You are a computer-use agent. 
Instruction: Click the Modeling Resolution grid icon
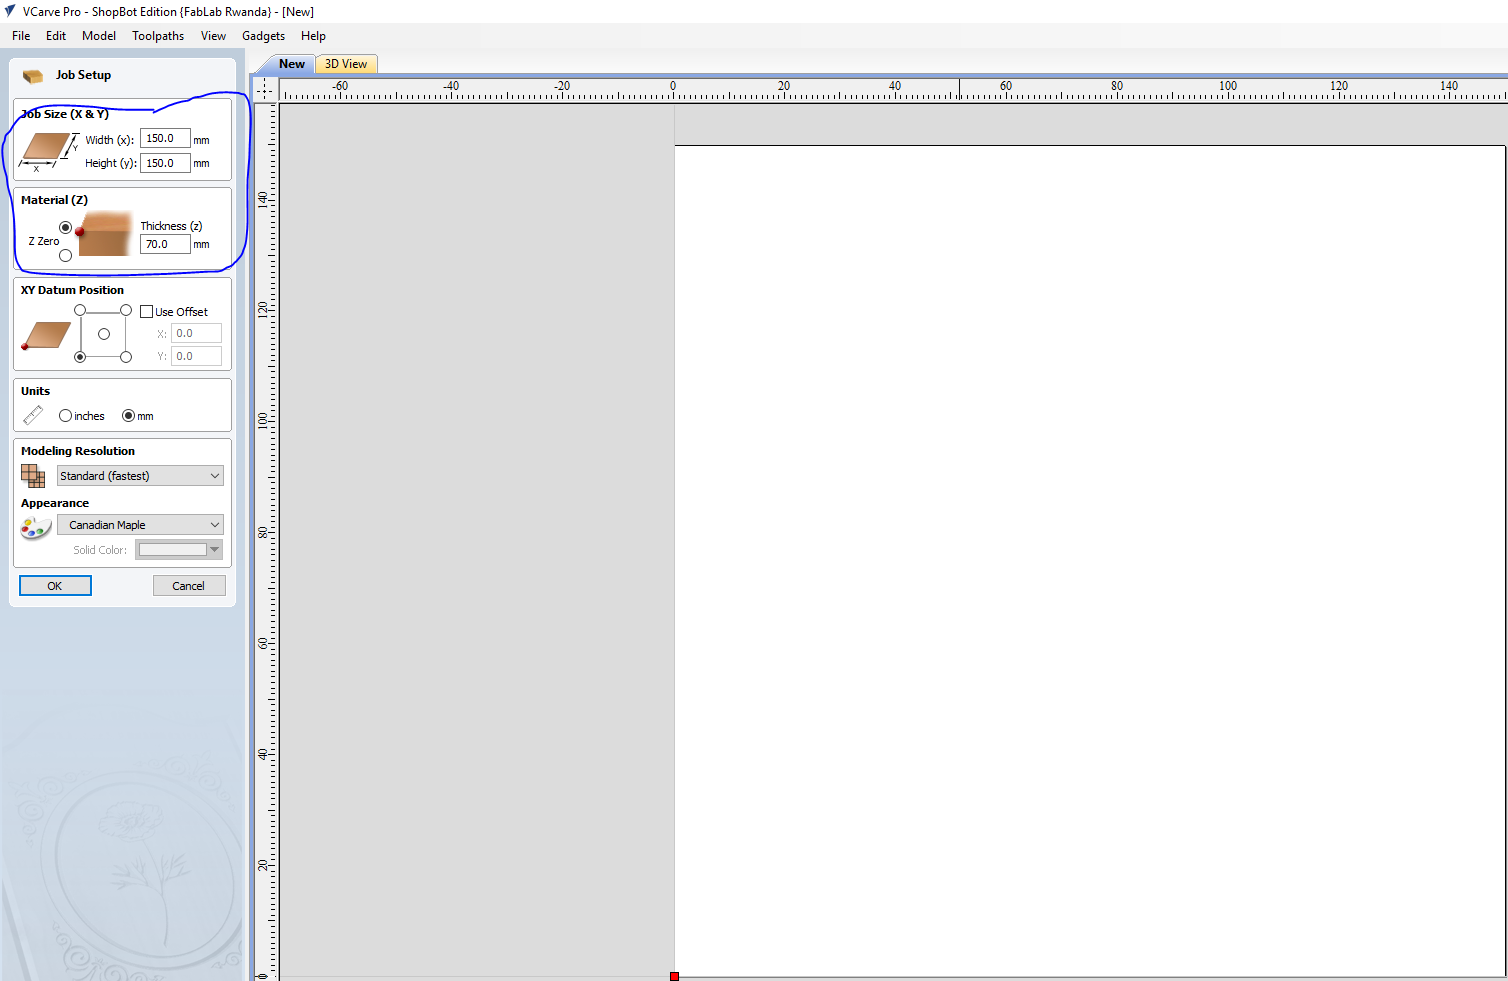point(33,476)
